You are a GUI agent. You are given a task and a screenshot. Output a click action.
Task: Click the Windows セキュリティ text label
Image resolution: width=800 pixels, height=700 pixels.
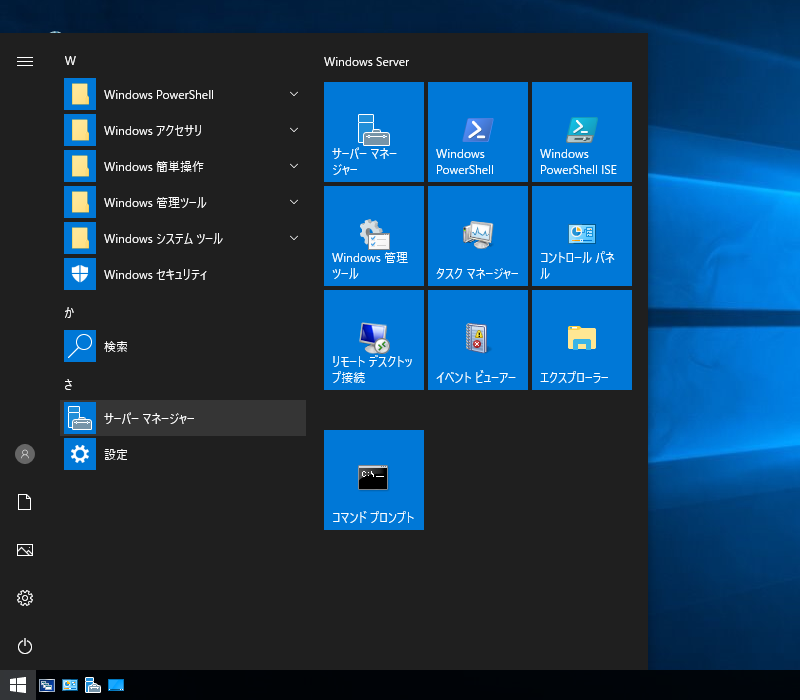coord(155,274)
